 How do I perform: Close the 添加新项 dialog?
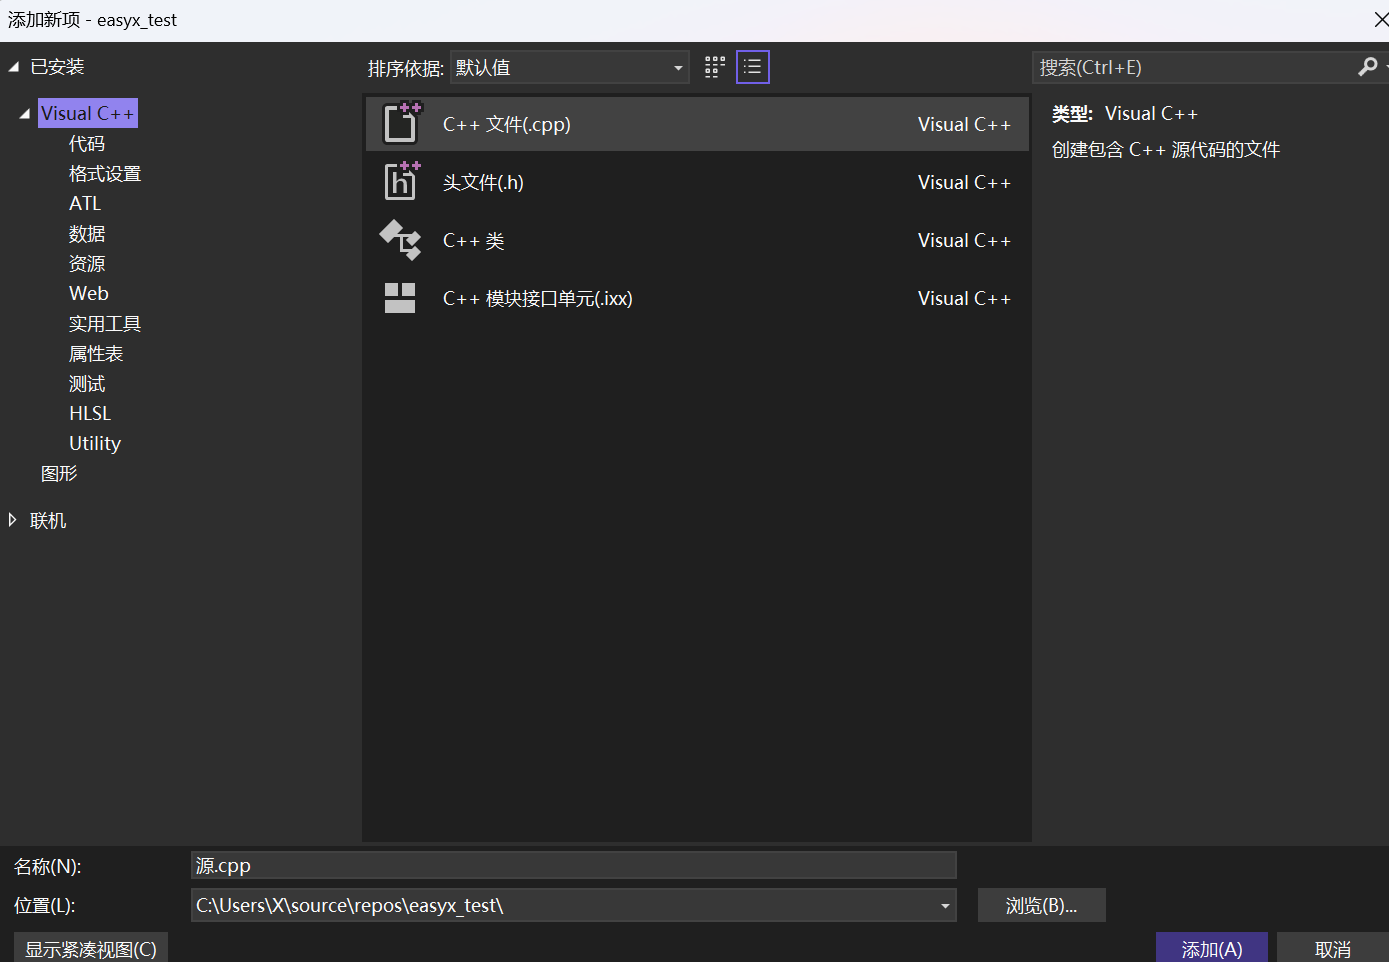pos(1380,19)
